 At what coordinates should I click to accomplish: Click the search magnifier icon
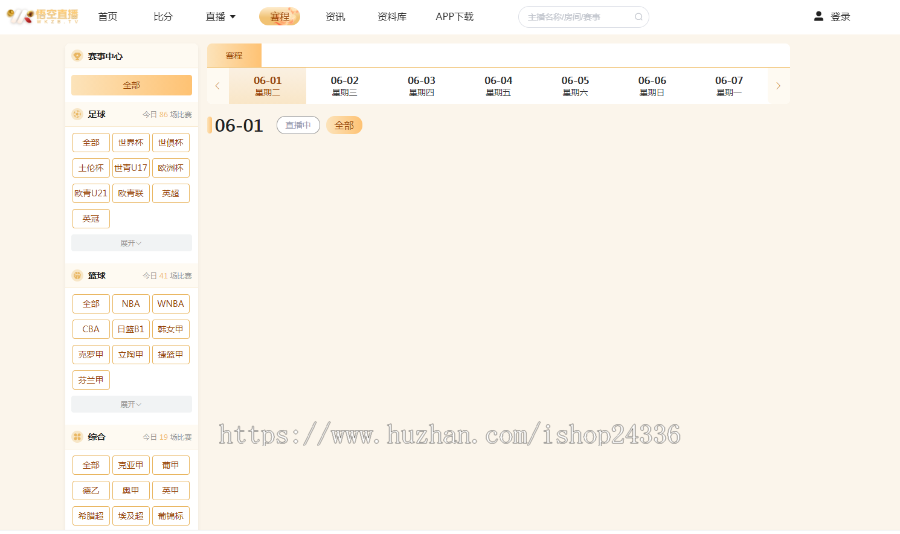(x=638, y=17)
